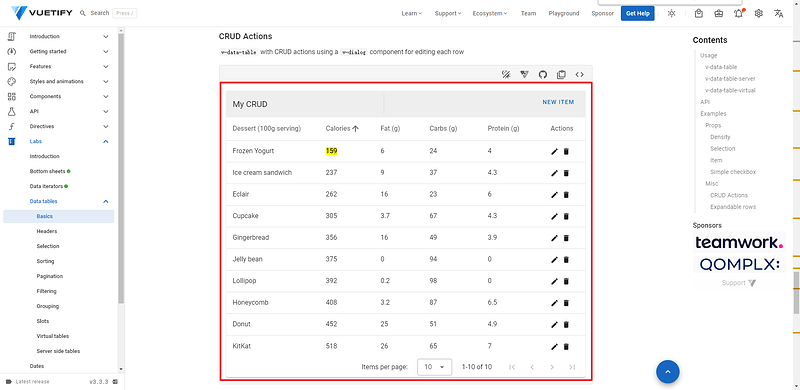Open example in Vuetify Playground icon
The height and width of the screenshot is (390, 800).
tap(524, 75)
